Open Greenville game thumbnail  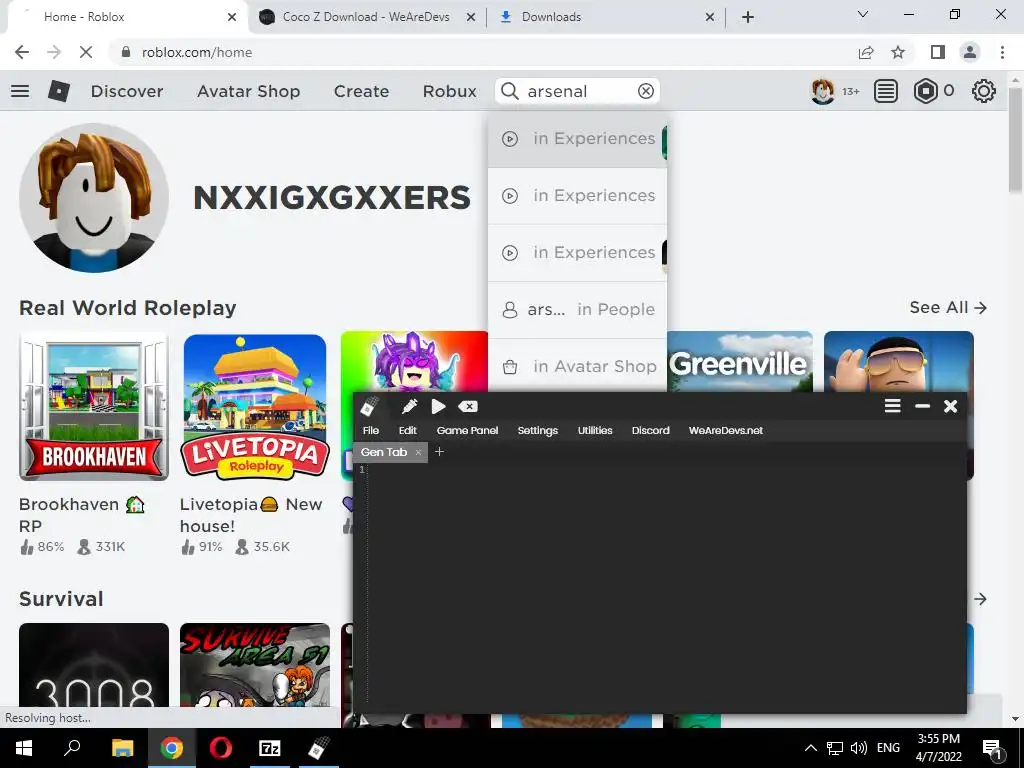pyautogui.click(x=740, y=362)
